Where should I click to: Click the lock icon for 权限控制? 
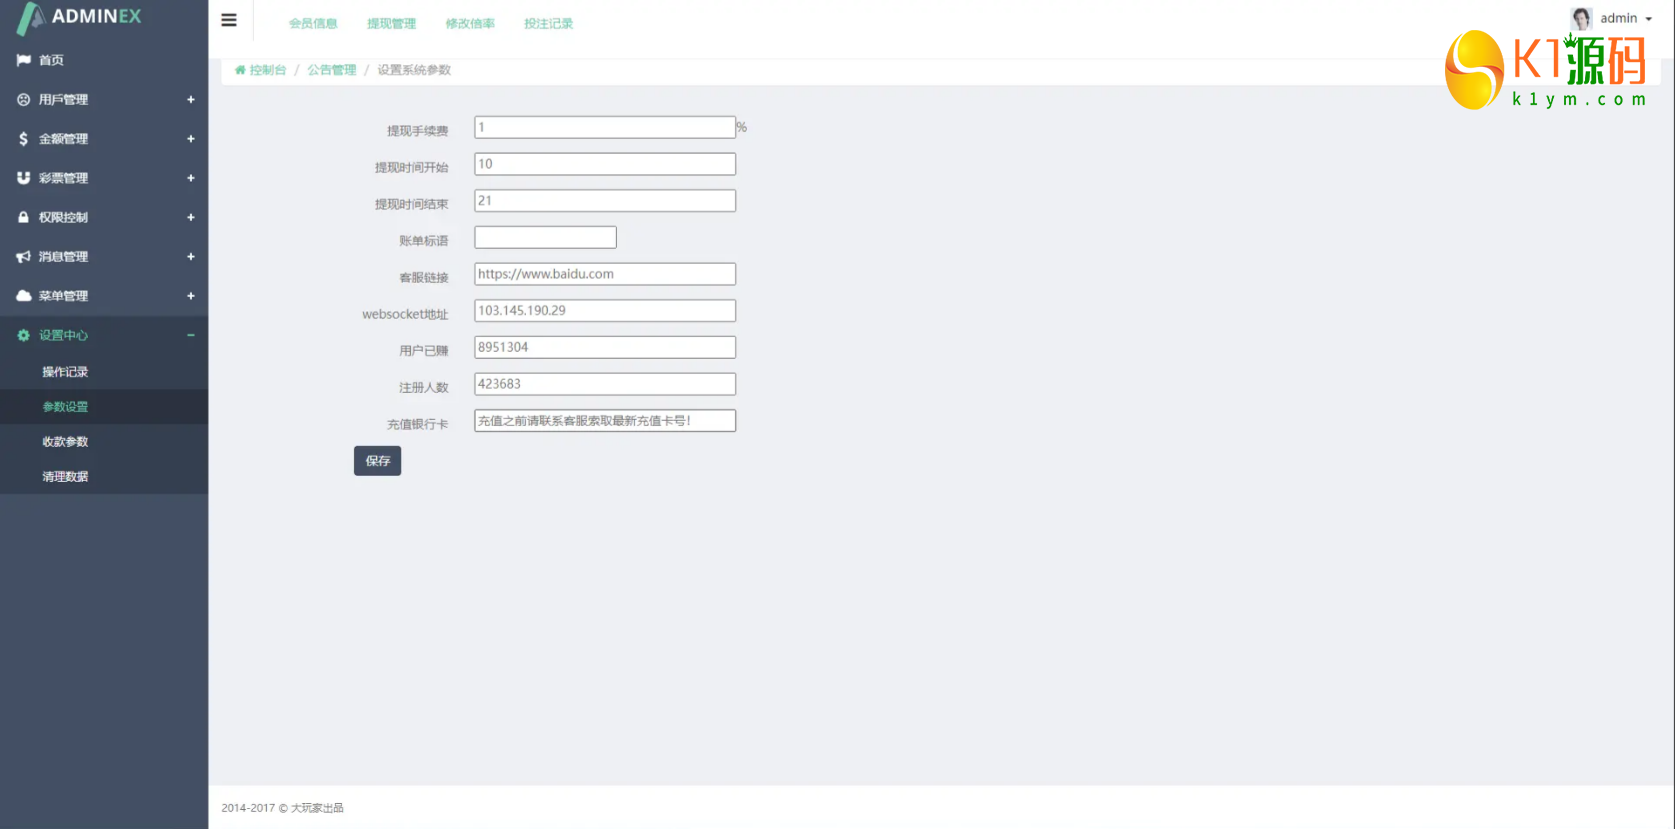click(x=24, y=217)
